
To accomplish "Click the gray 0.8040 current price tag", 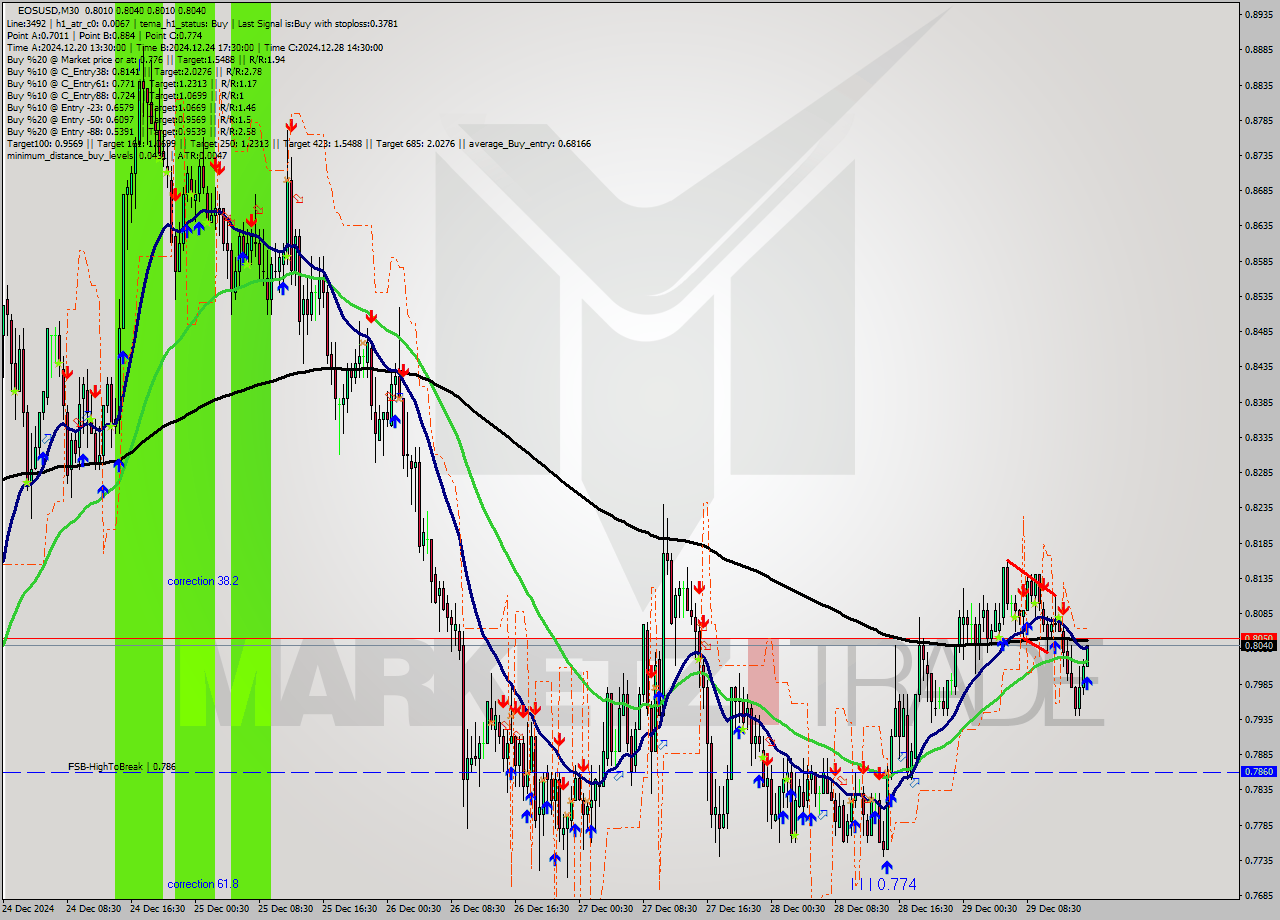I will click(x=1258, y=645).
